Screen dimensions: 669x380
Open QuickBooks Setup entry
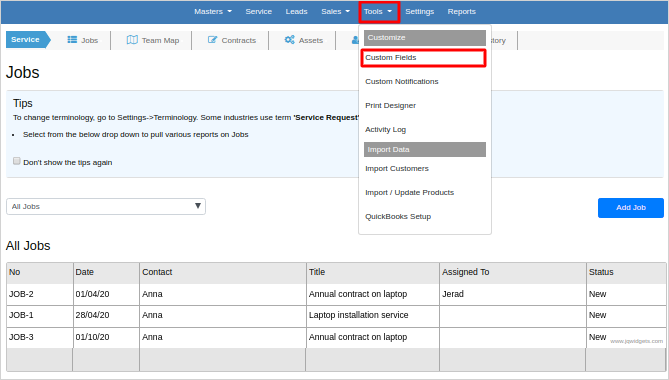click(x=398, y=216)
